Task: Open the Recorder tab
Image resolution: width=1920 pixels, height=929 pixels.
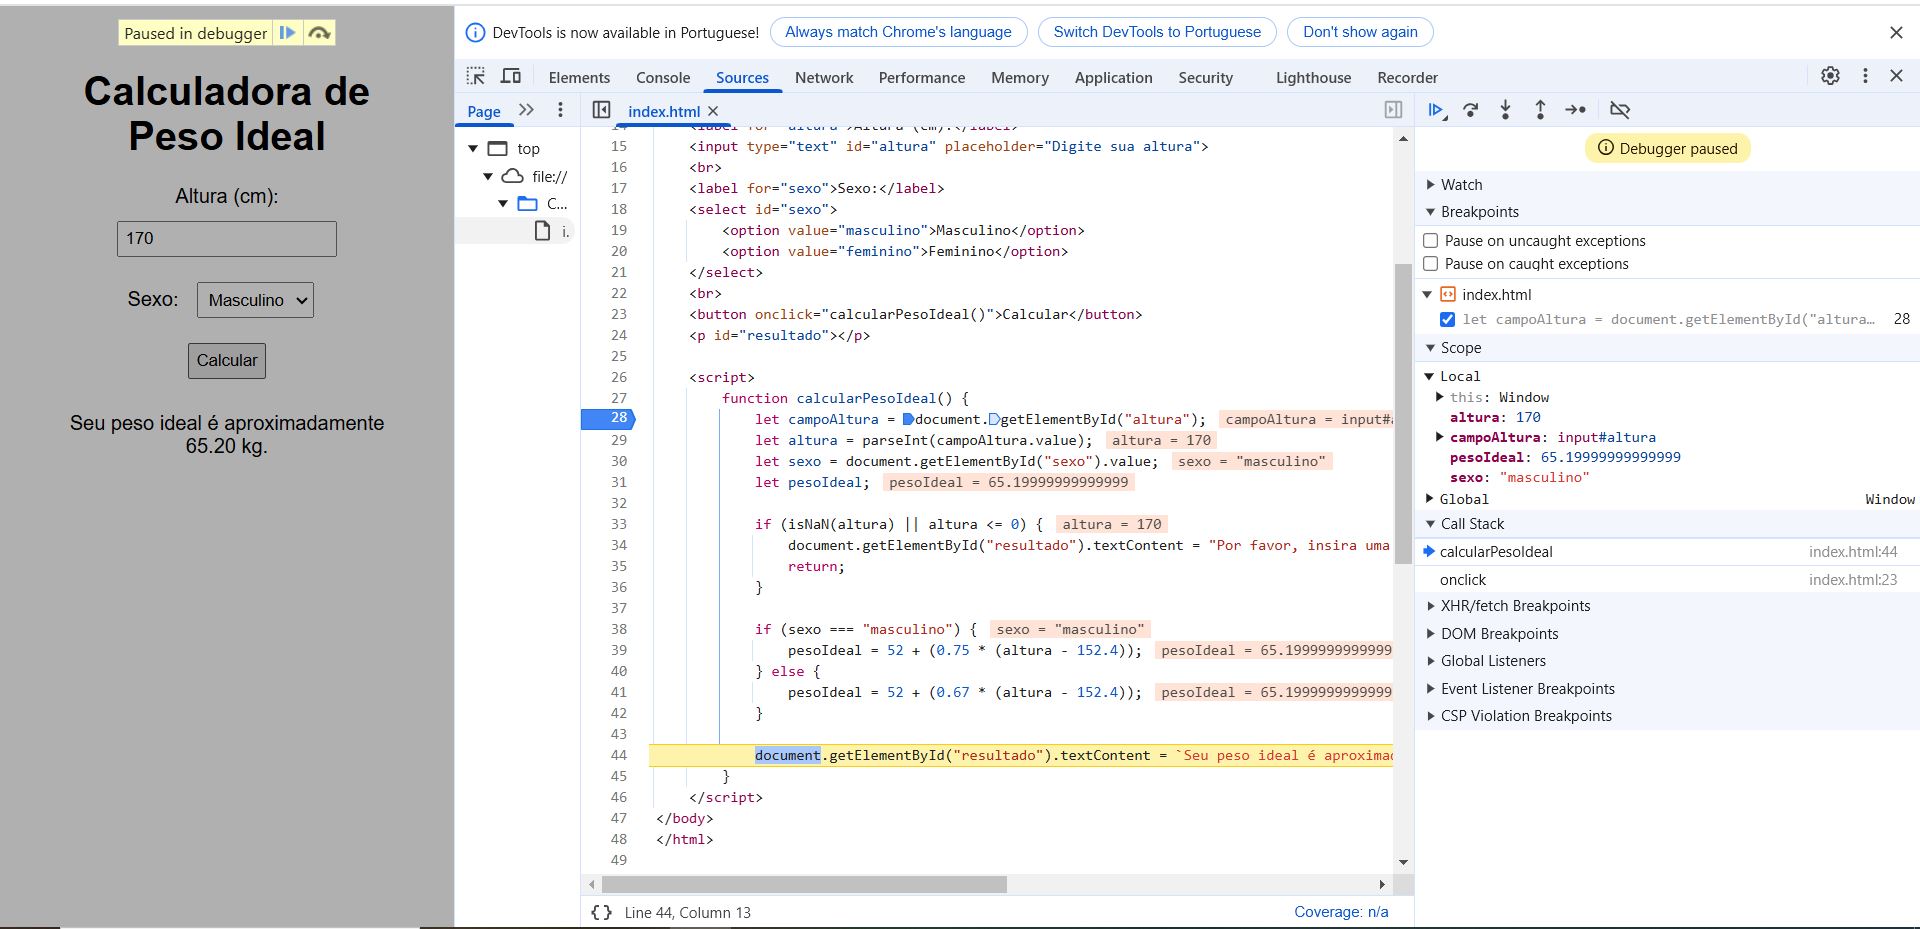Action: point(1407,78)
